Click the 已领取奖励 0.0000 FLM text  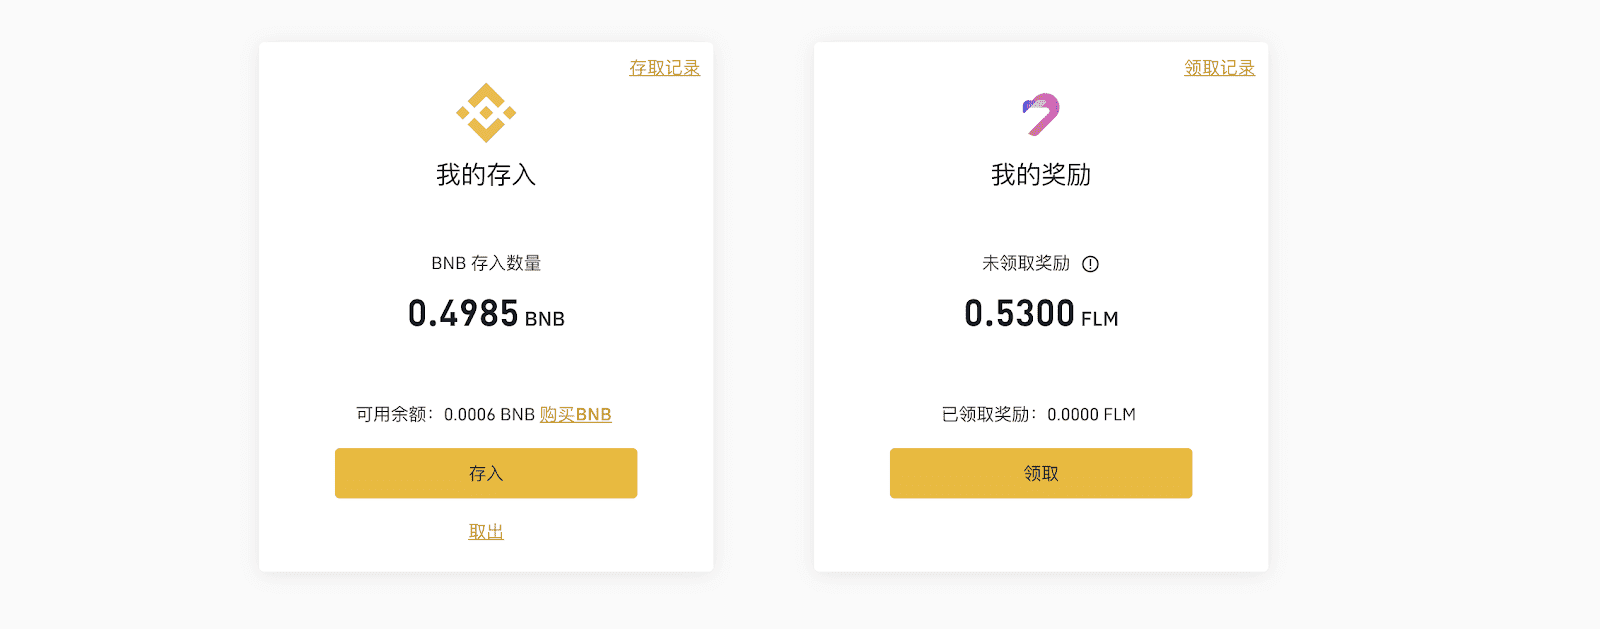click(x=1039, y=414)
